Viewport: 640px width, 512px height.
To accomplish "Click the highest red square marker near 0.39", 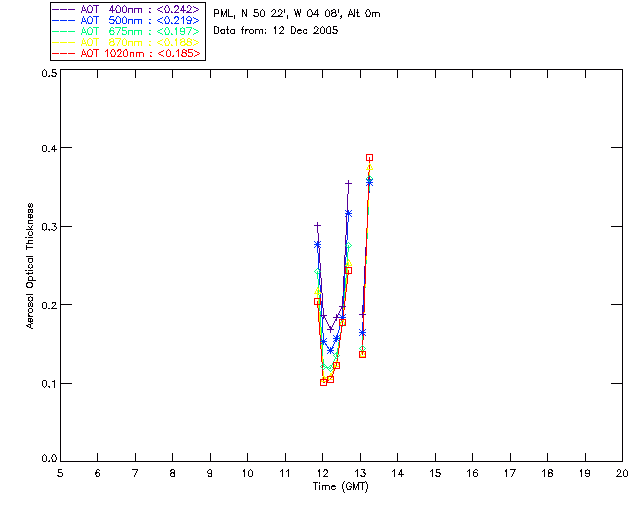I will point(369,158).
